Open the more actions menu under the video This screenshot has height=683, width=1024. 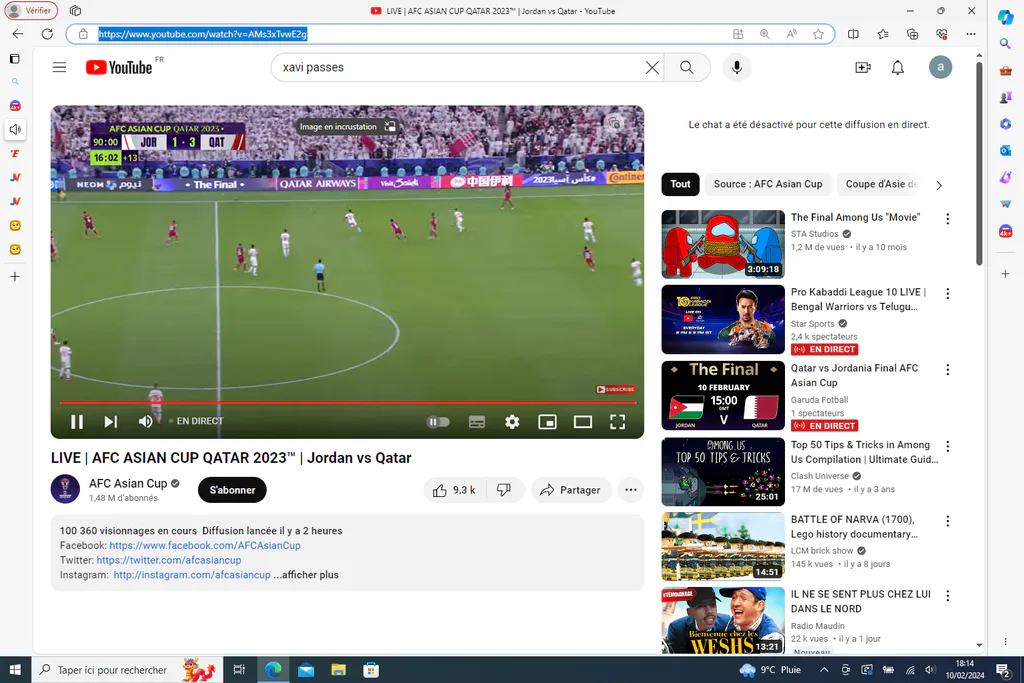[630, 490]
